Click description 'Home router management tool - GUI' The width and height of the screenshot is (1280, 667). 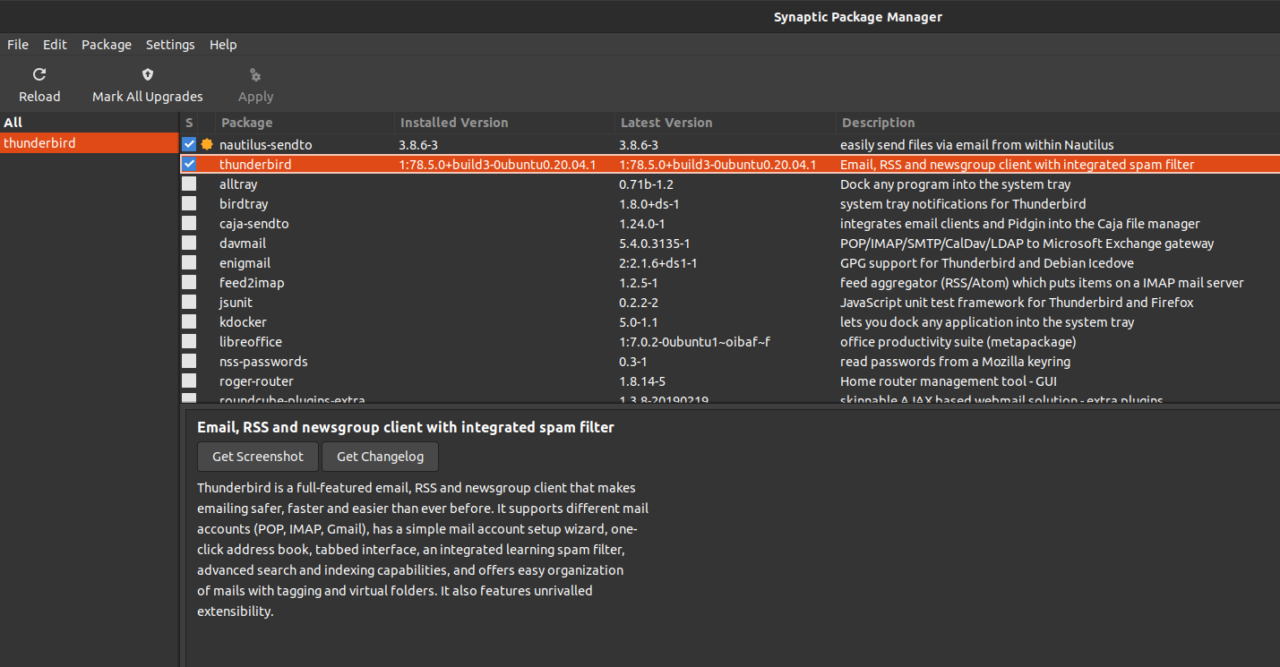tap(948, 381)
